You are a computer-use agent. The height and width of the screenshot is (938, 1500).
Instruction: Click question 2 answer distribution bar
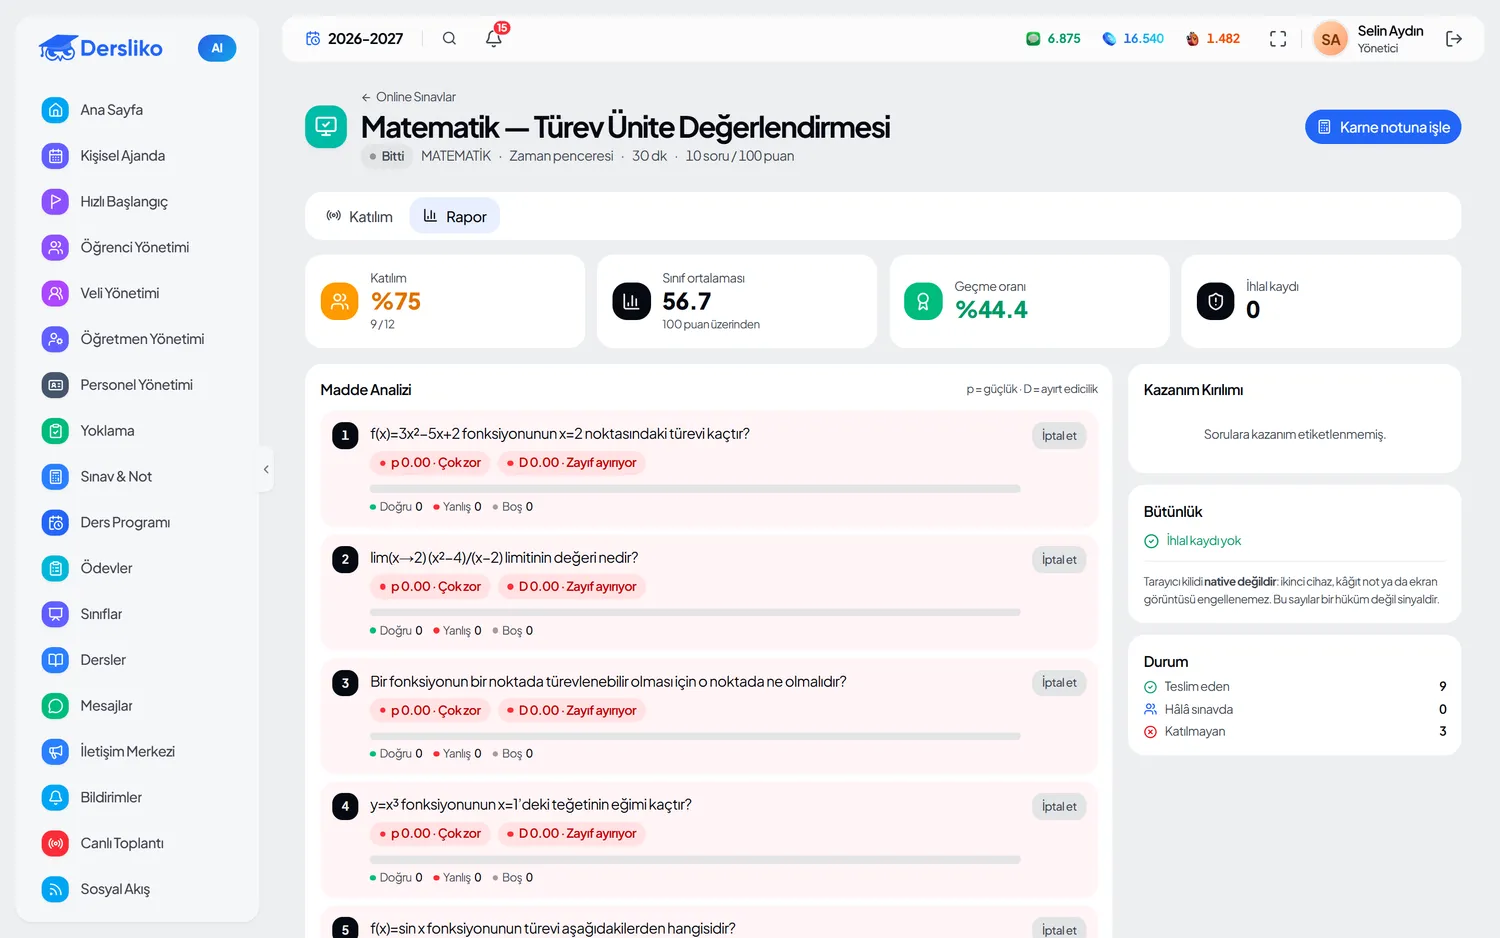click(695, 612)
